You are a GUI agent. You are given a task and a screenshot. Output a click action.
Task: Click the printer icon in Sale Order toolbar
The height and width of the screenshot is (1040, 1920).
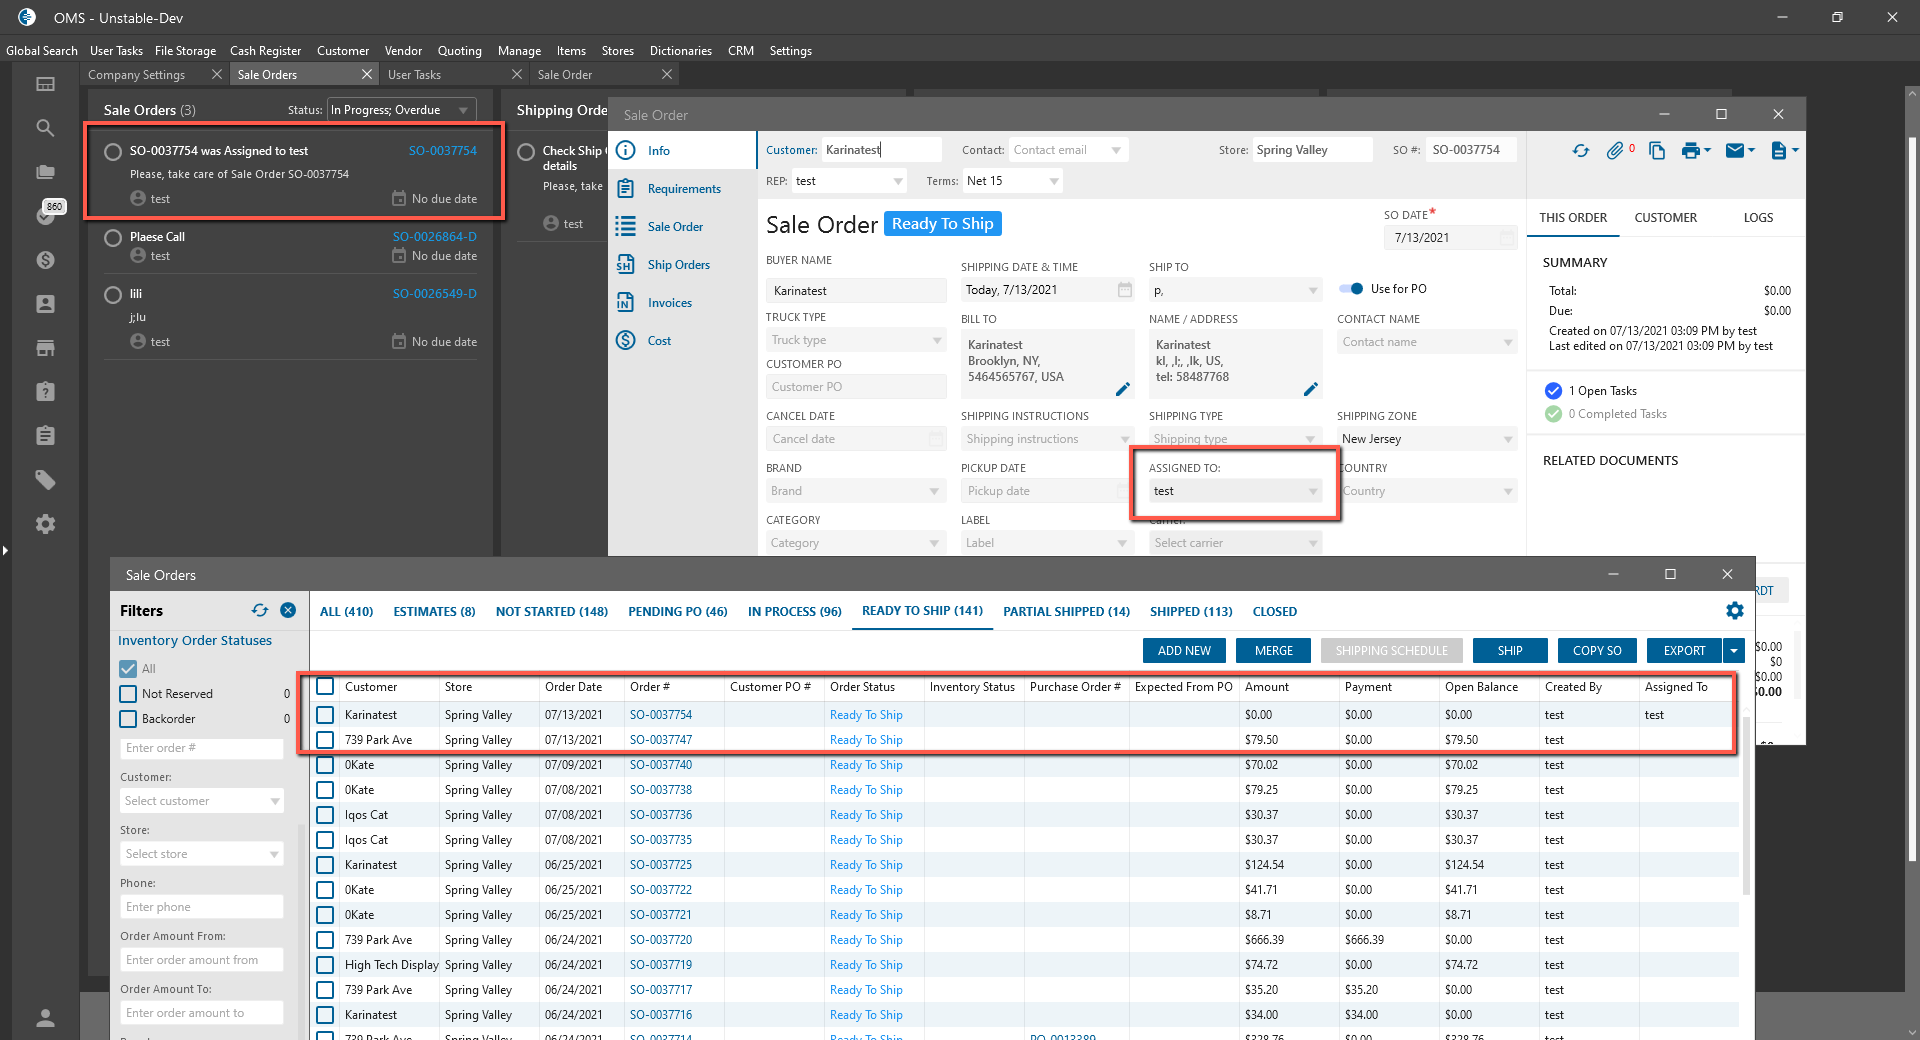(1691, 151)
